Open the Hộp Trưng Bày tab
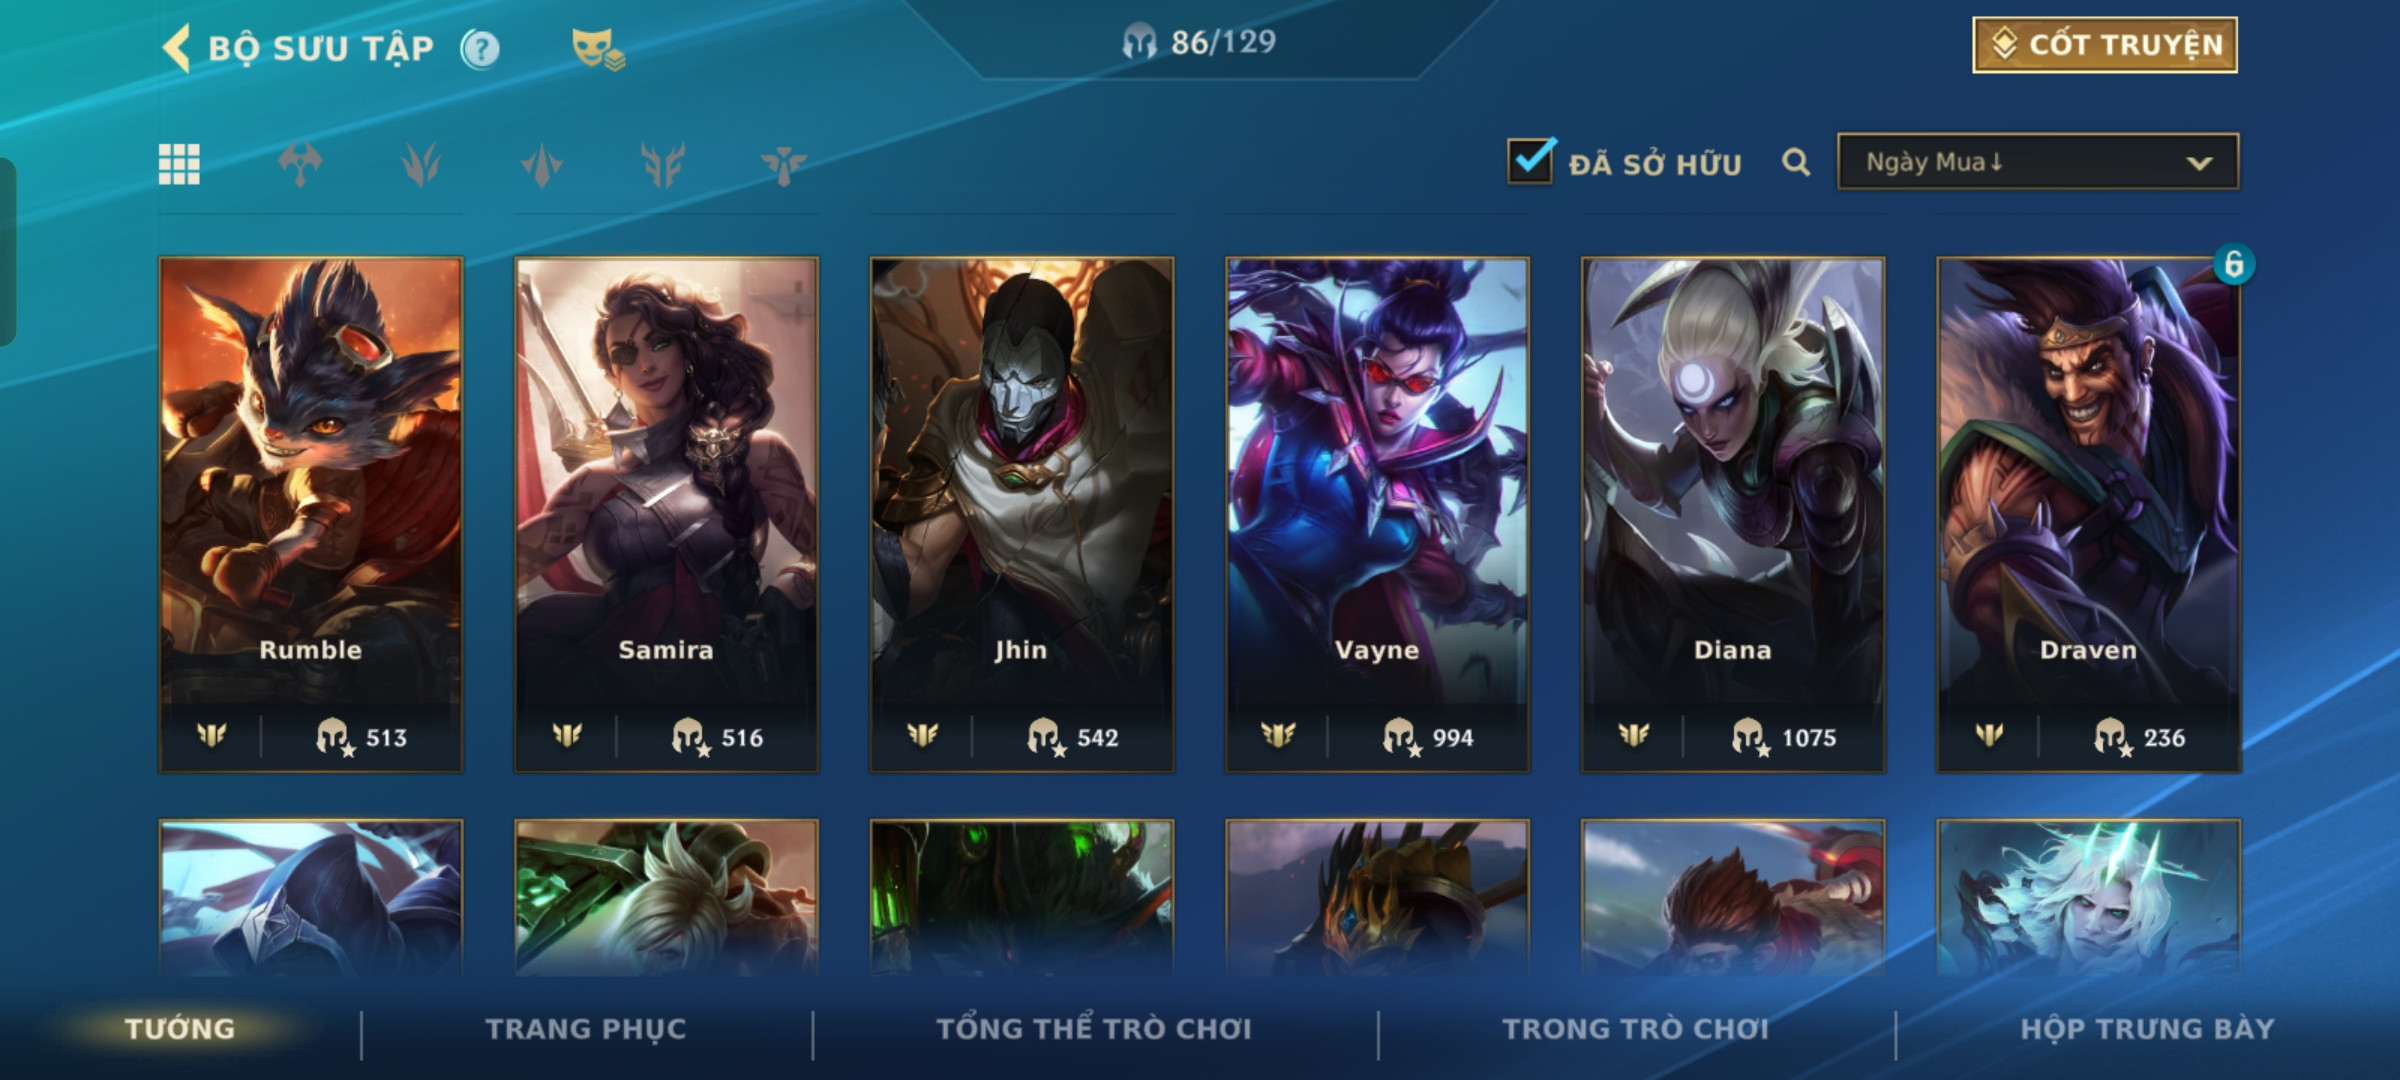The image size is (2400, 1080). (2147, 1029)
